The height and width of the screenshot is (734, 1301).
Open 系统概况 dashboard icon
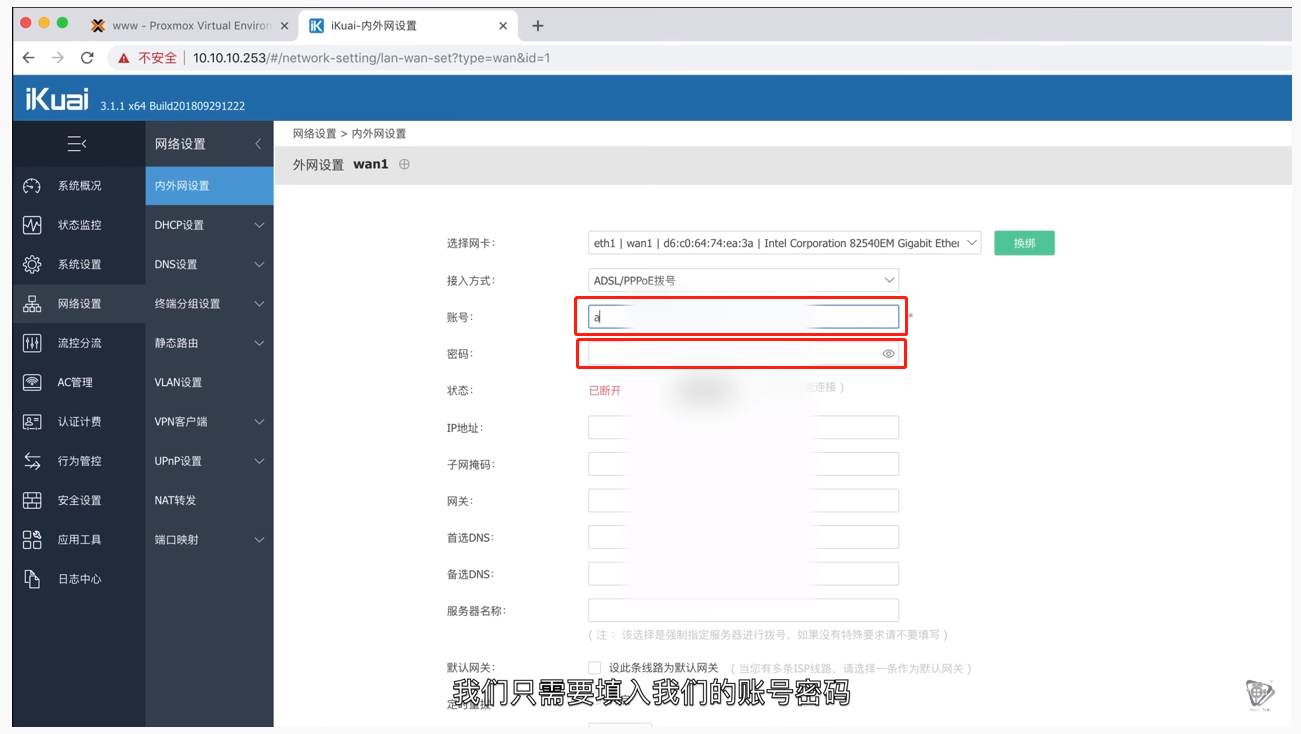click(32, 186)
